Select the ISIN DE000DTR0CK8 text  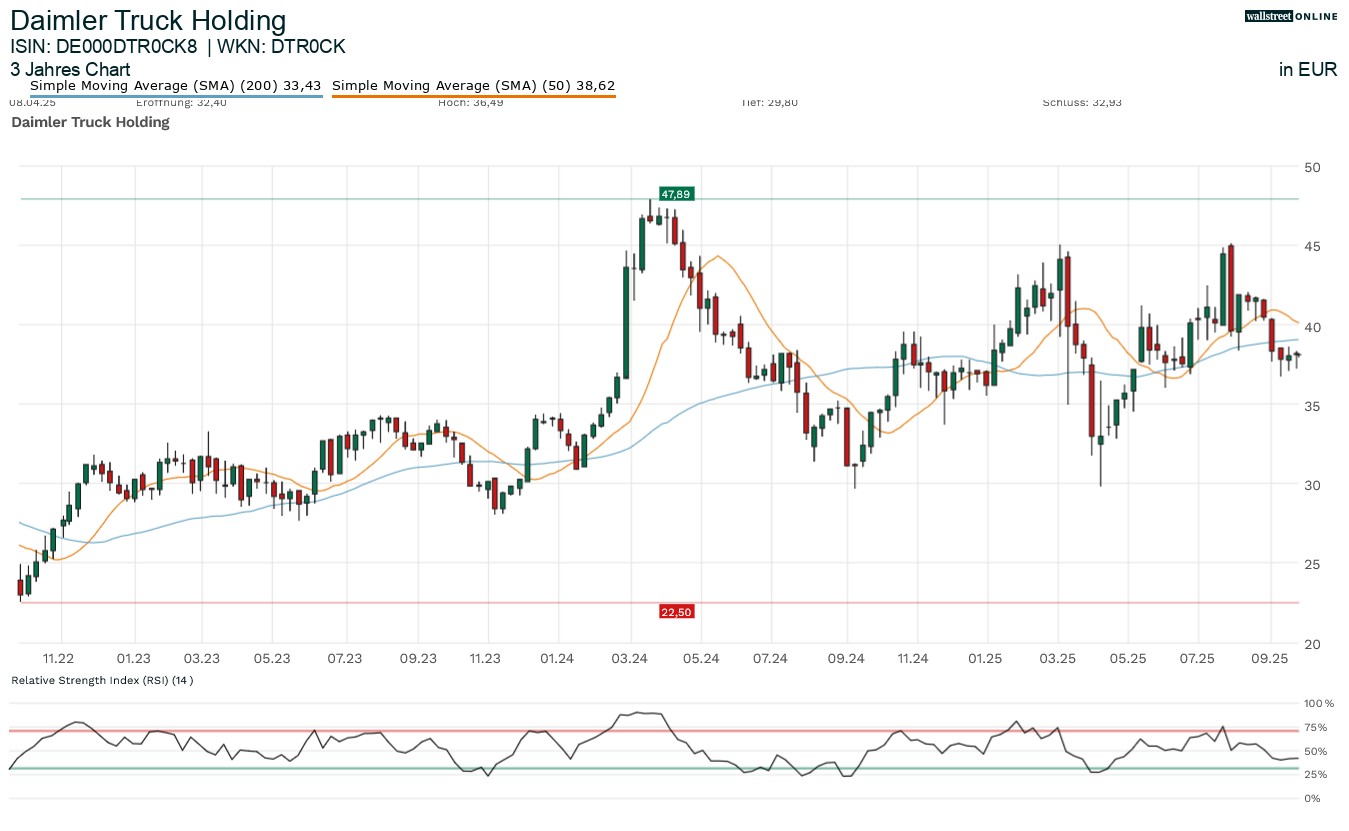click(104, 47)
